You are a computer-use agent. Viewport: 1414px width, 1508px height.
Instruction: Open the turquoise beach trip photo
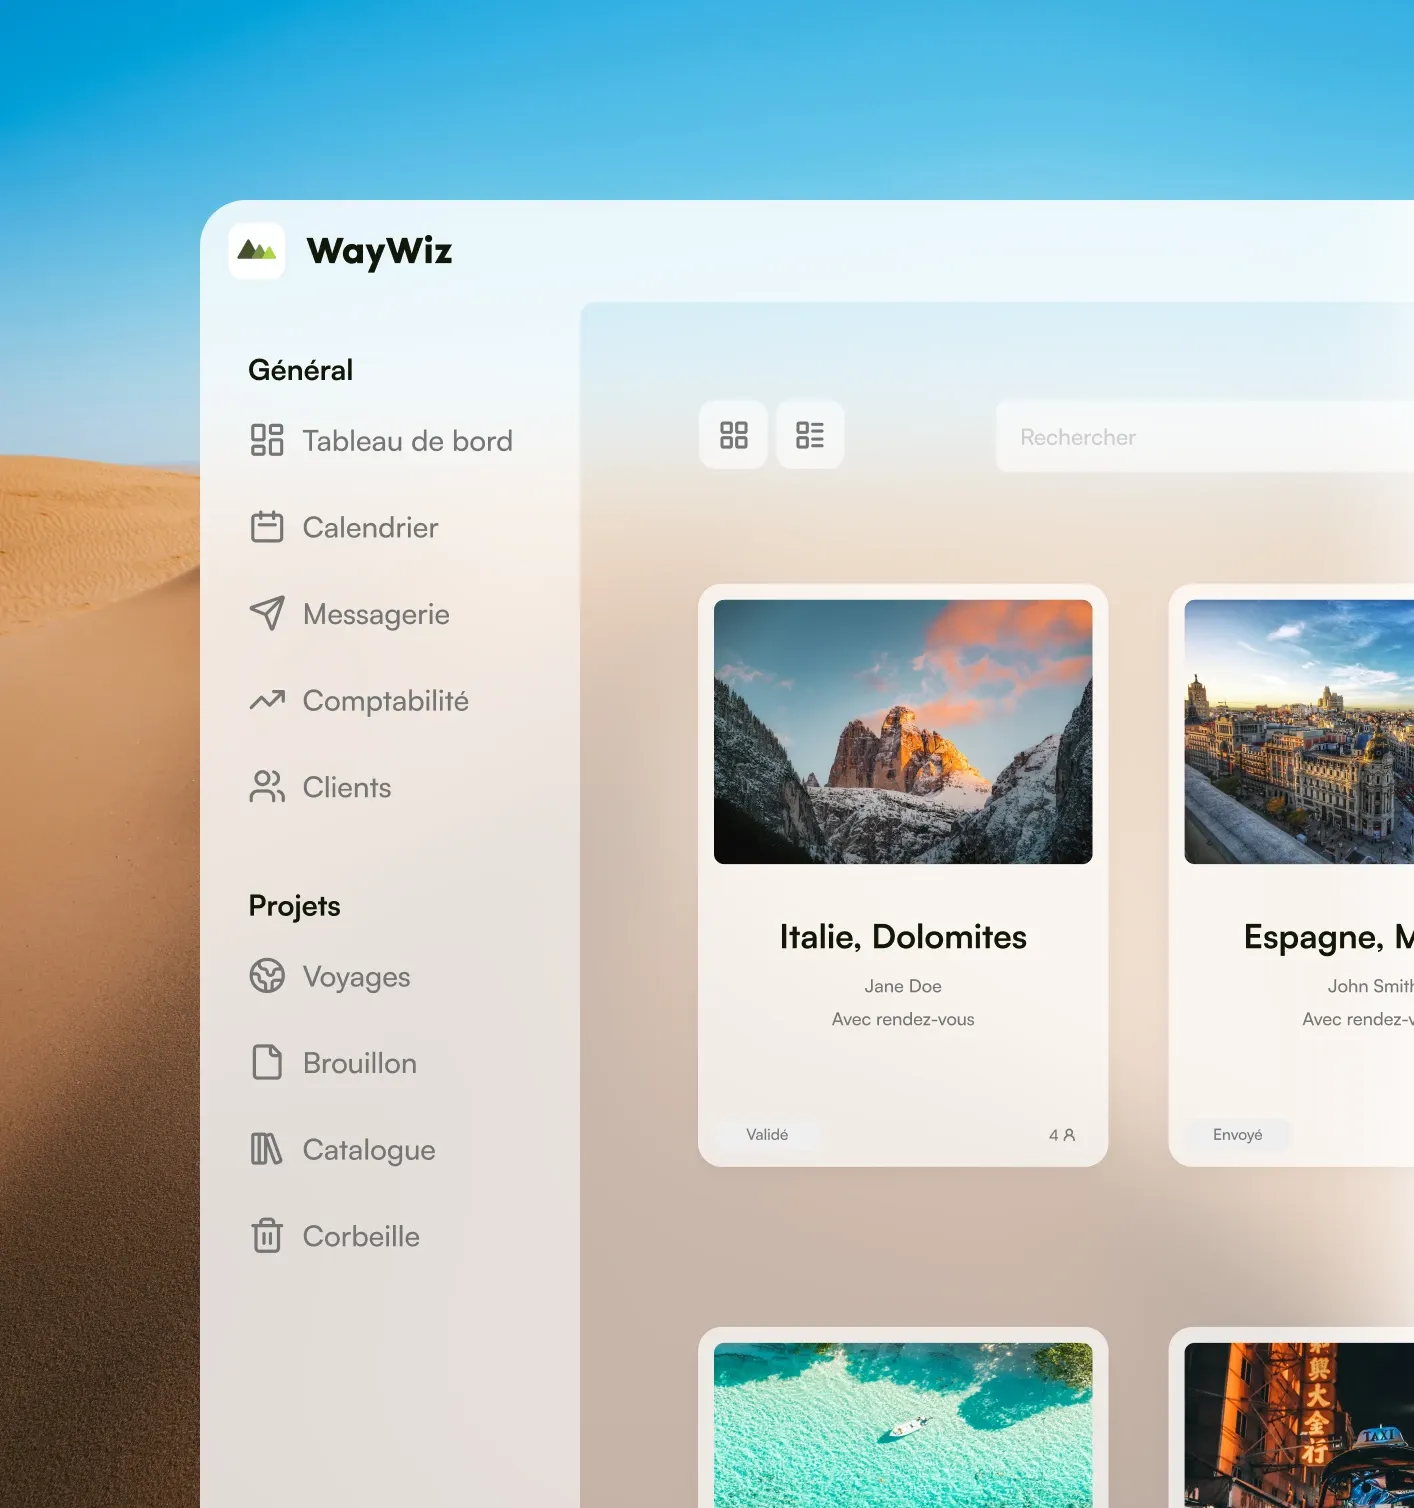coord(903,1425)
